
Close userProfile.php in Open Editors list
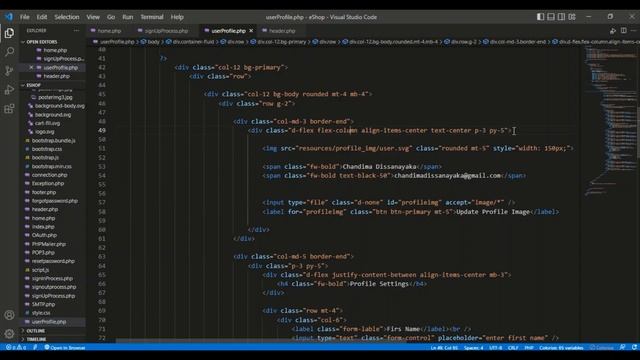(x=31, y=67)
